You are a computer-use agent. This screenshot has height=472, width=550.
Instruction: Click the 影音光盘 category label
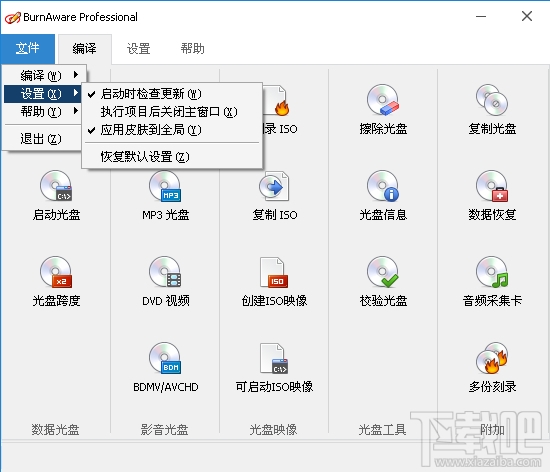point(165,430)
